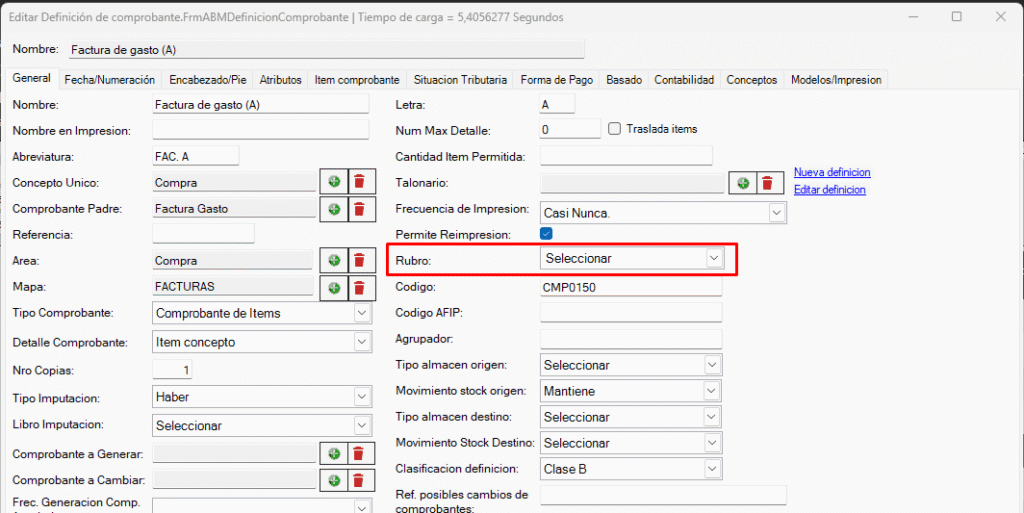The image size is (1024, 513).
Task: Open the Situacion Tributaria tab
Action: [x=460, y=80]
